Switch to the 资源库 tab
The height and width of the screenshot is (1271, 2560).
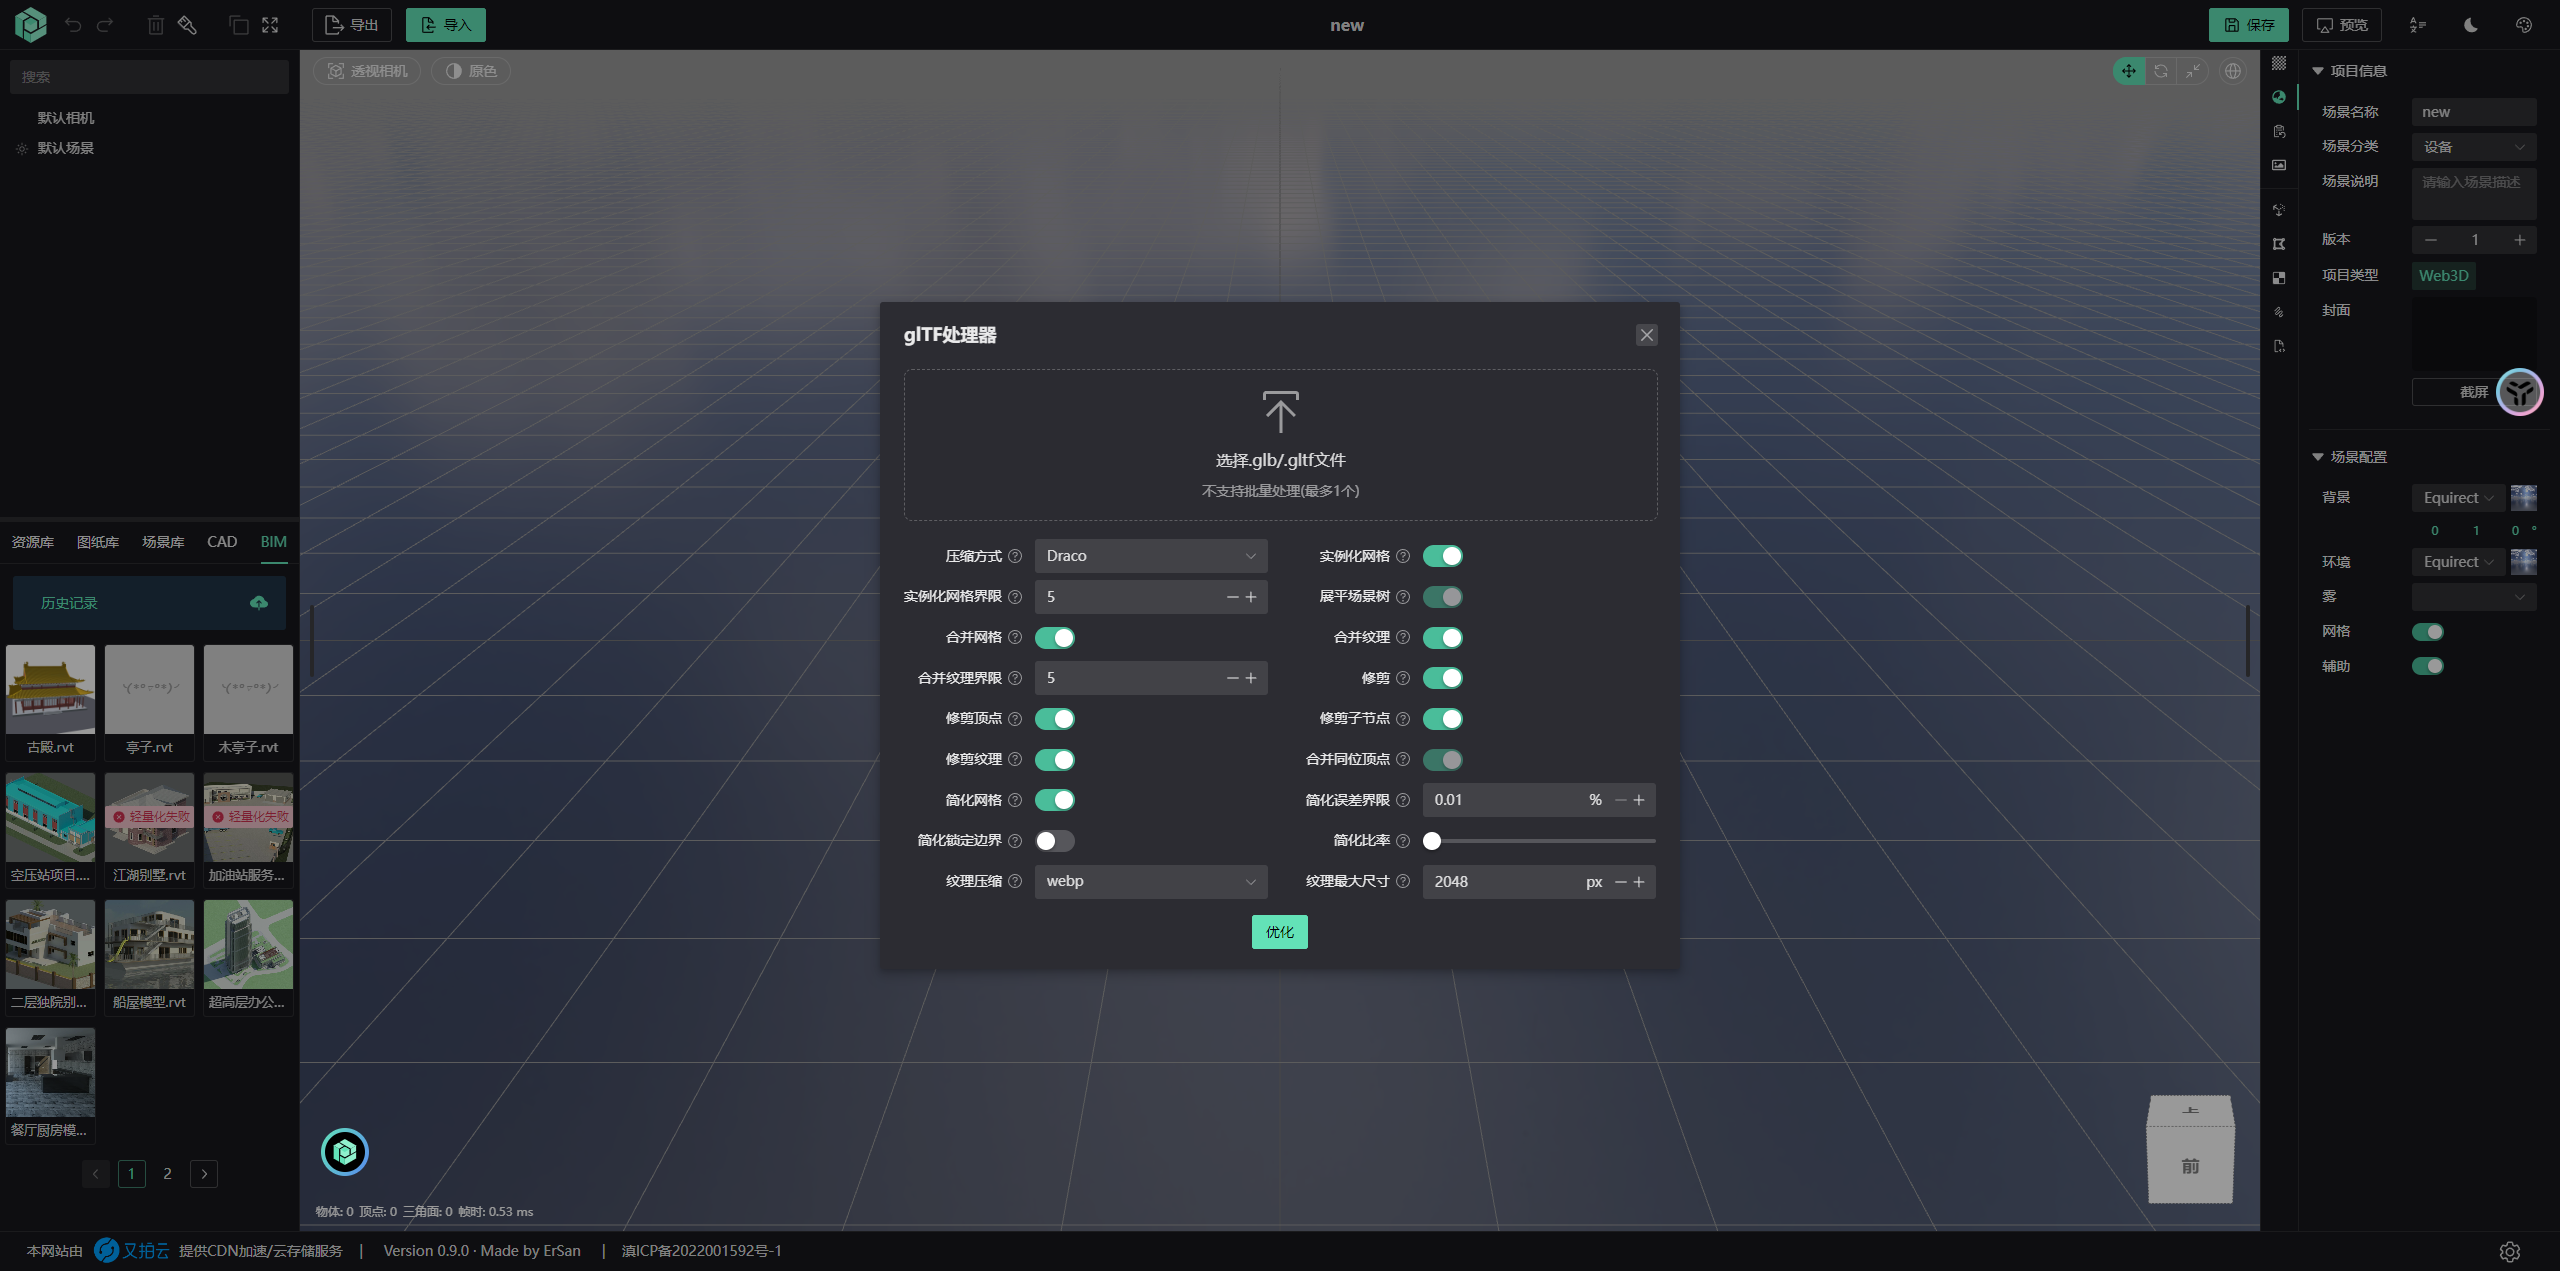pos(33,542)
